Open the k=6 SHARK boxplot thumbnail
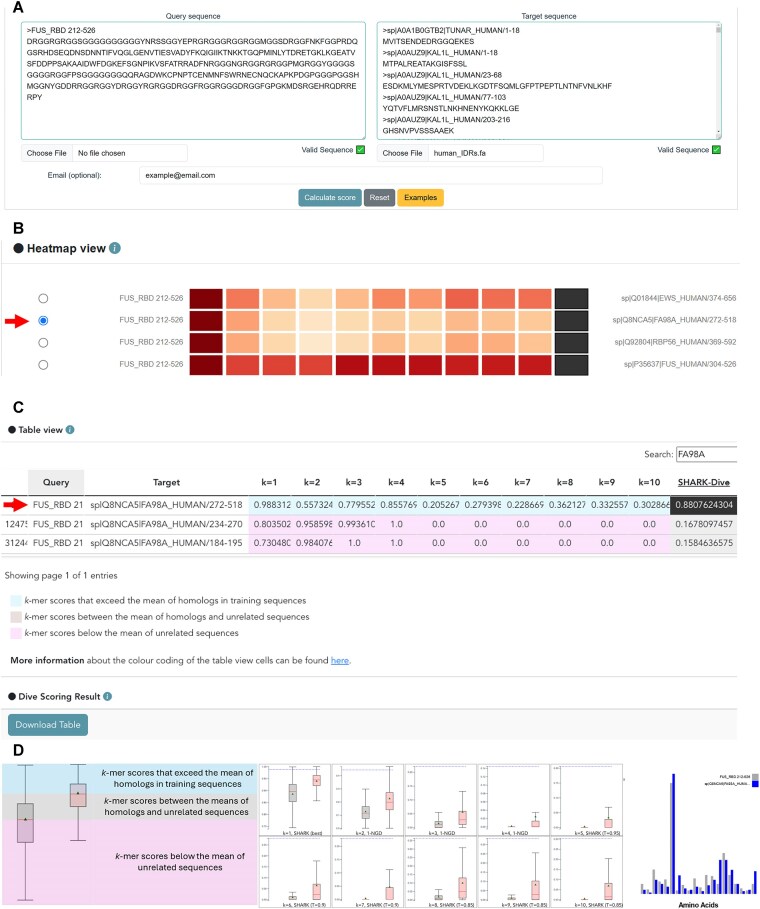The height and width of the screenshot is (909, 760). tap(294, 872)
